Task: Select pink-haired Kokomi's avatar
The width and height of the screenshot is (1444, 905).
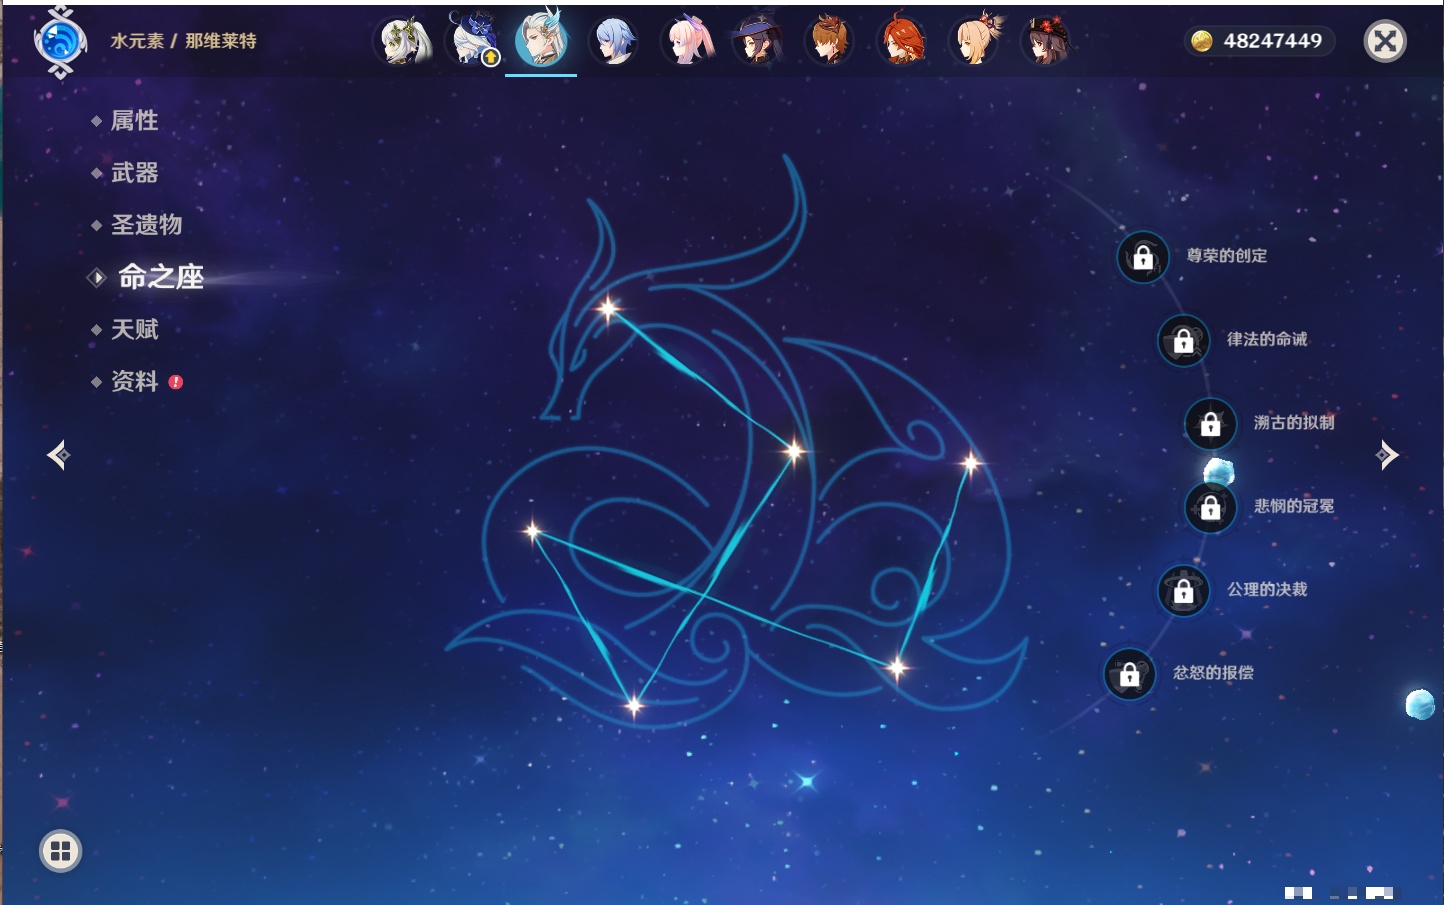Action: point(688,42)
